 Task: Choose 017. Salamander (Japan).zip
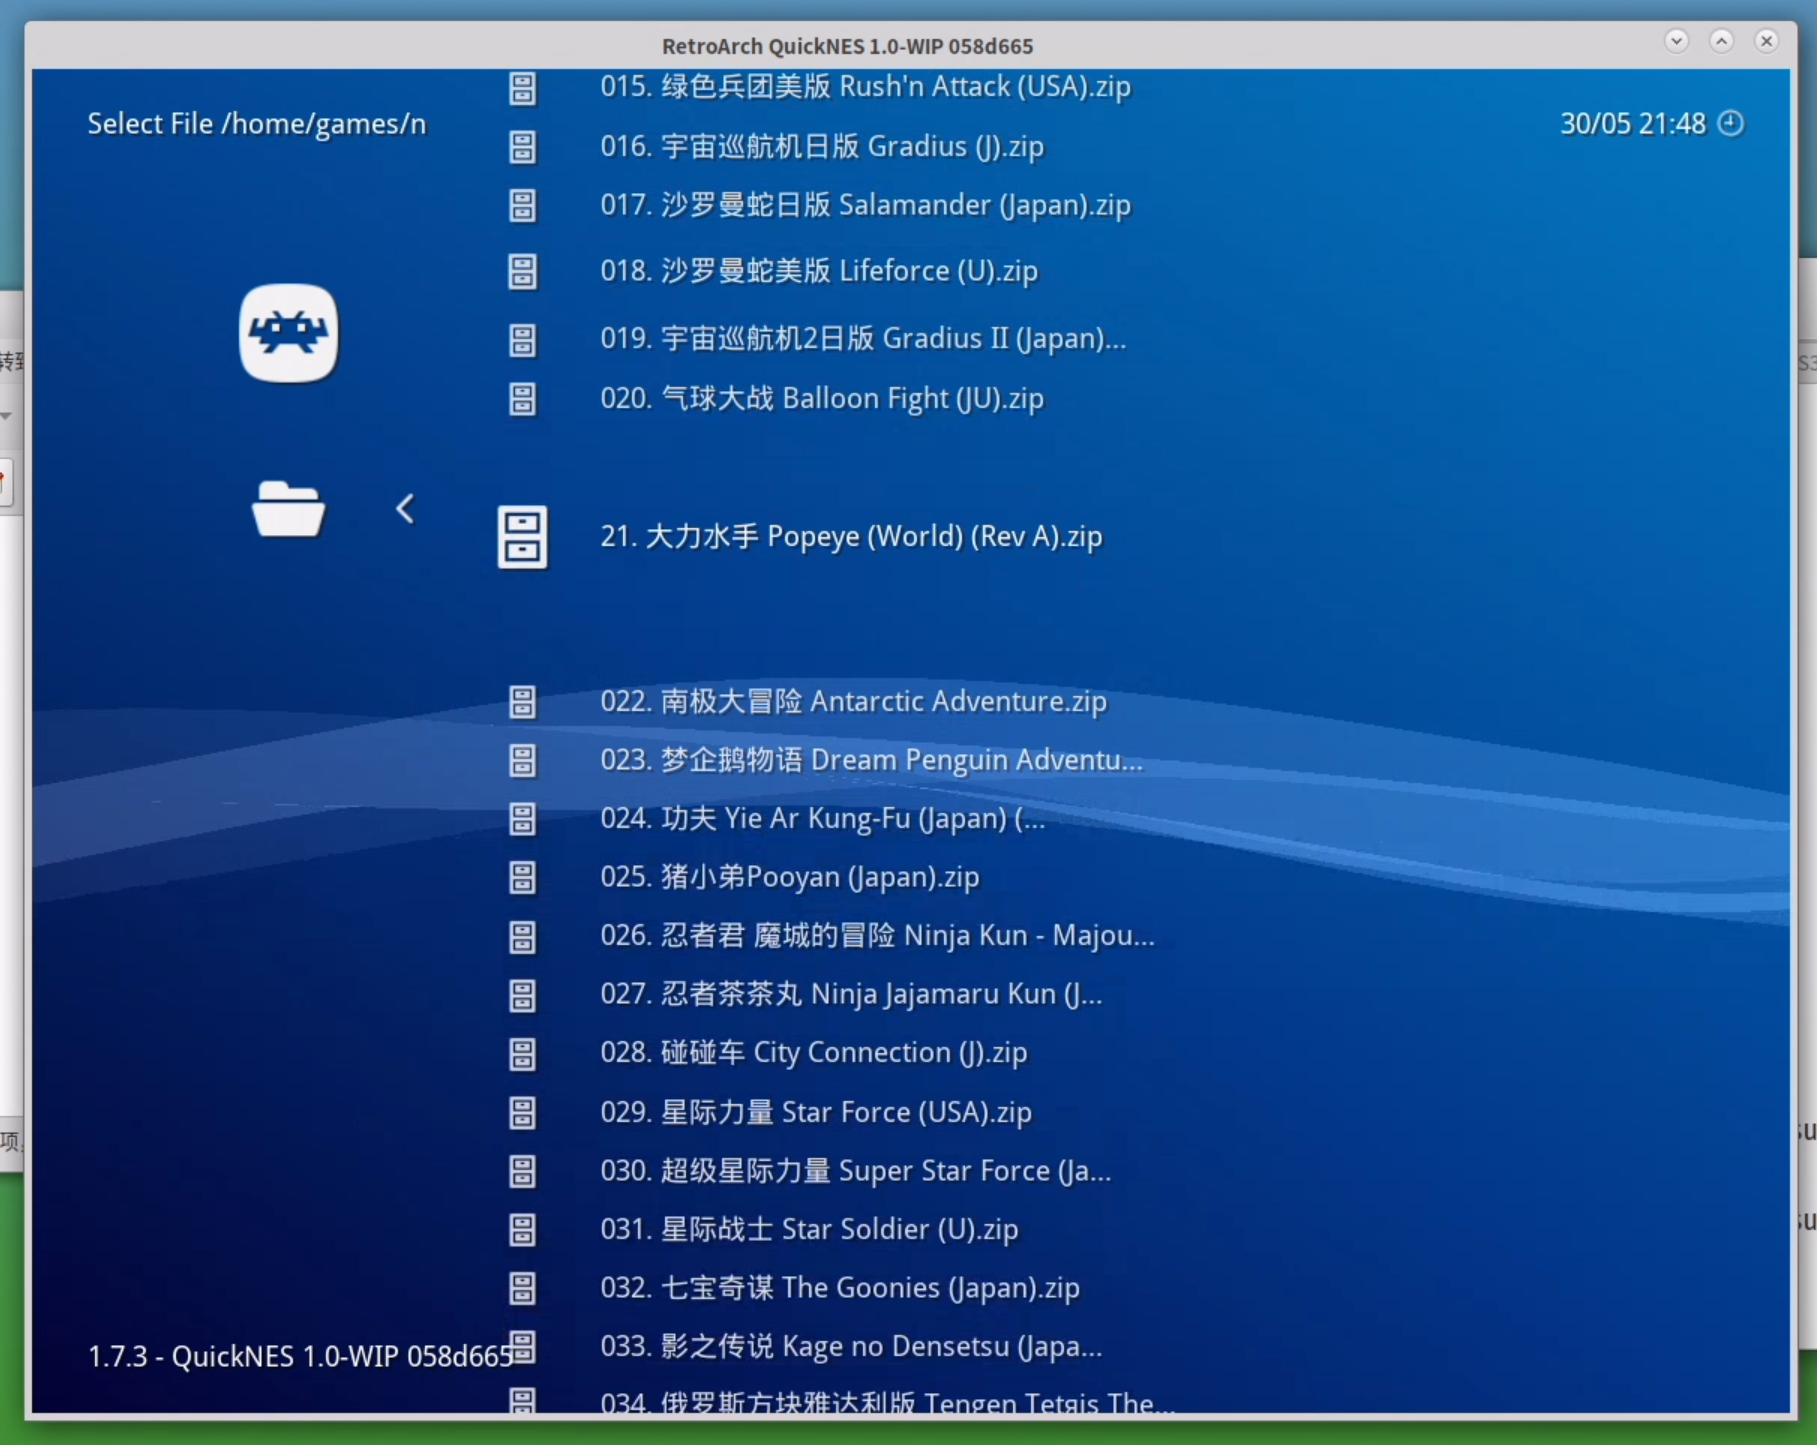pyautogui.click(x=864, y=205)
